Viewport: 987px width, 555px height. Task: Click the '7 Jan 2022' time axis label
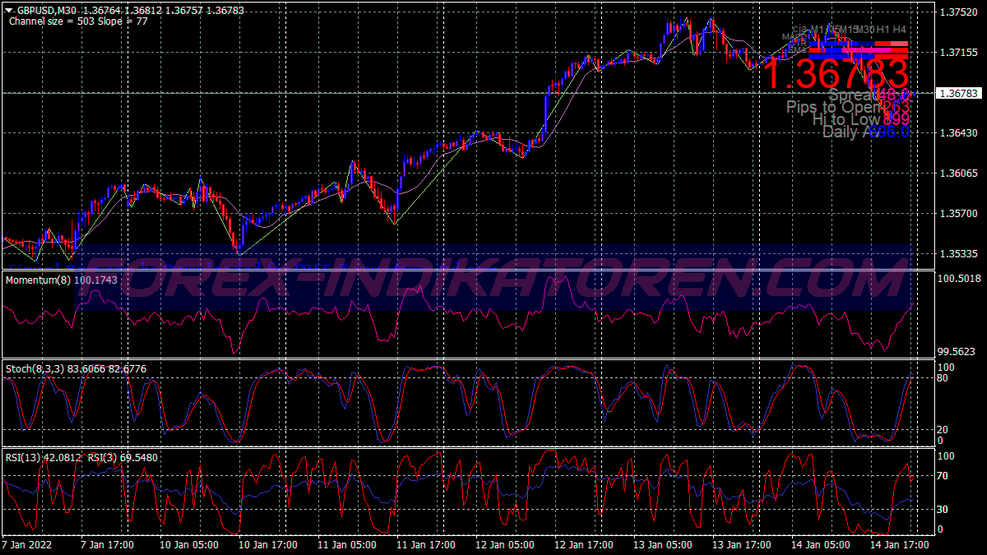tap(27, 545)
